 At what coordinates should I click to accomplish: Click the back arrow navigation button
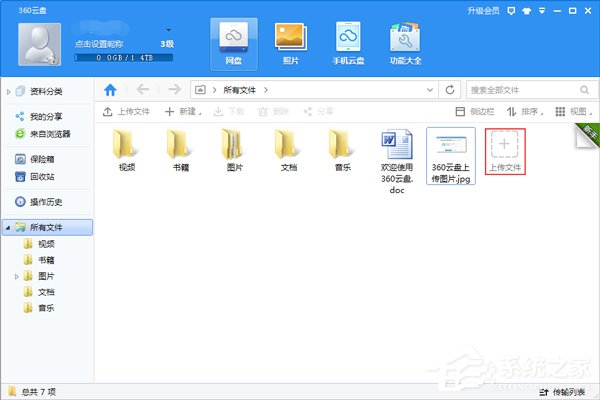143,90
